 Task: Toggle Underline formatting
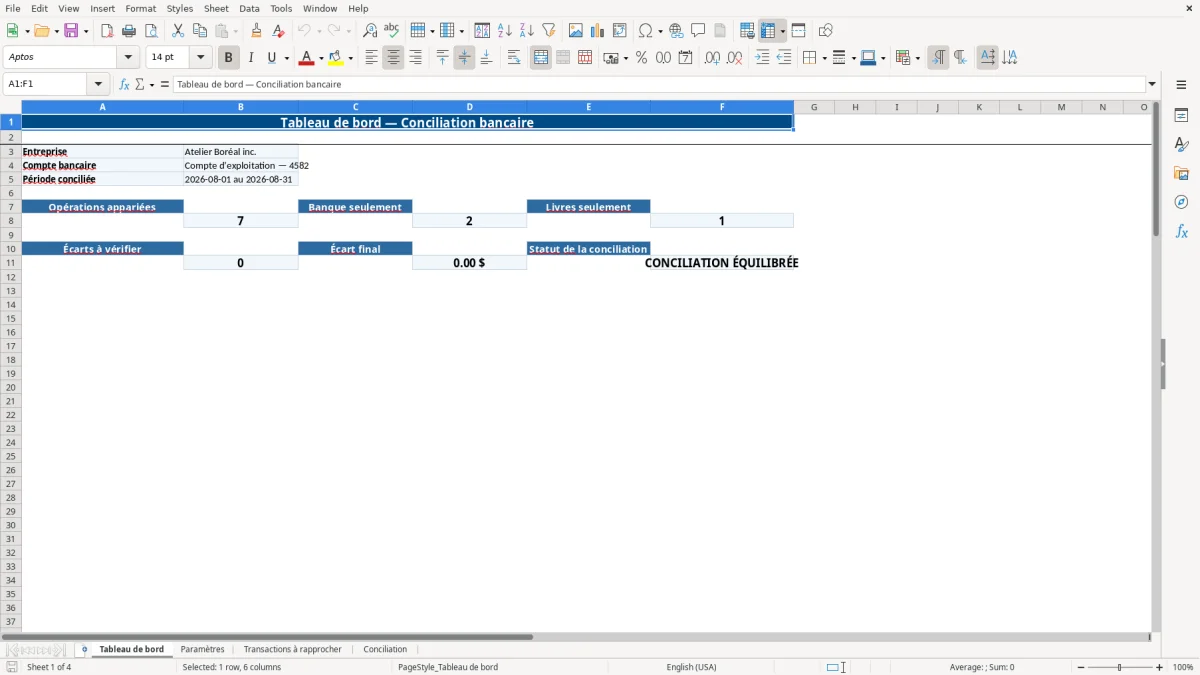[271, 58]
